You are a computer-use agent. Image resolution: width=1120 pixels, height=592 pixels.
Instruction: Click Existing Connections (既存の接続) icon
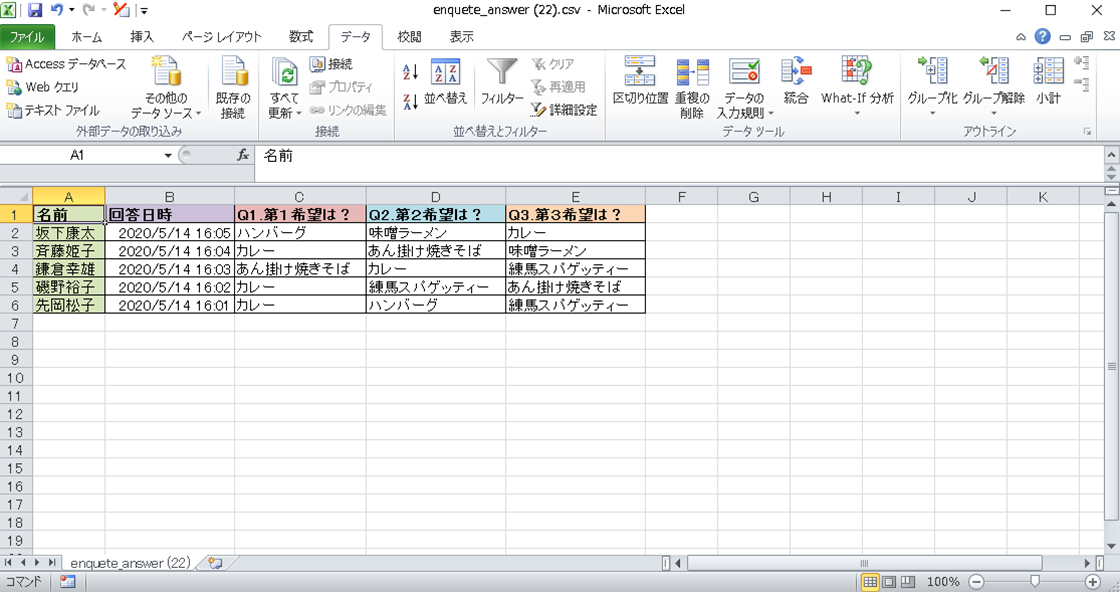pos(233,73)
